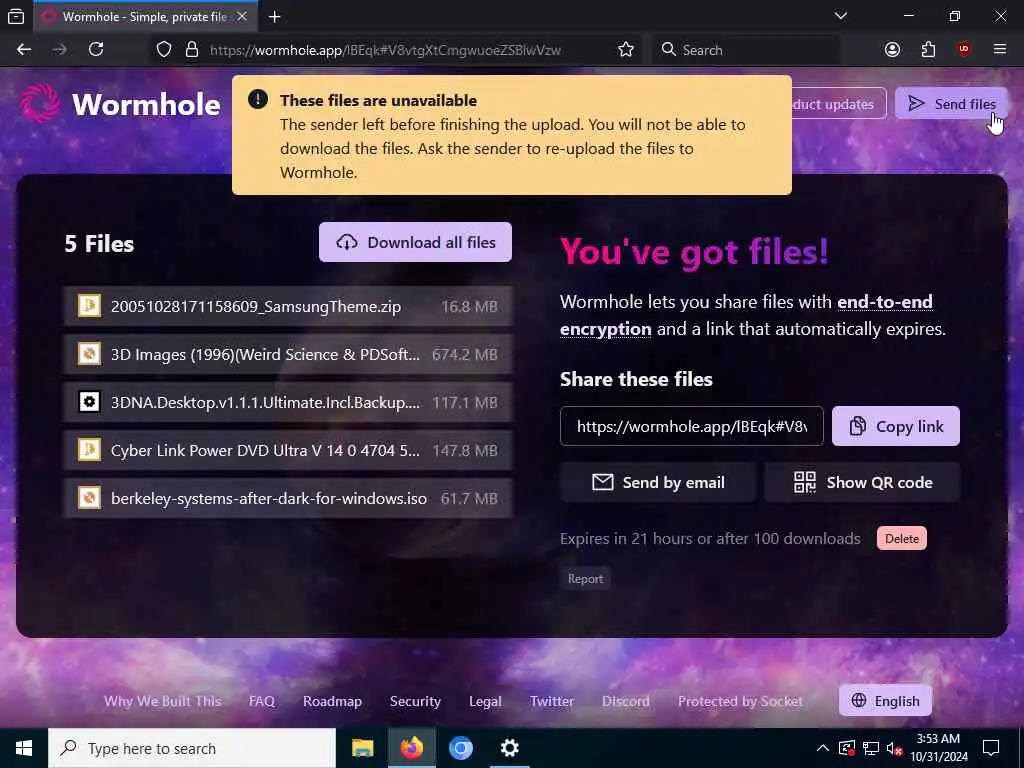The width and height of the screenshot is (1024, 768).
Task: Open the blue browser icon in the taskbar
Action: click(460, 748)
